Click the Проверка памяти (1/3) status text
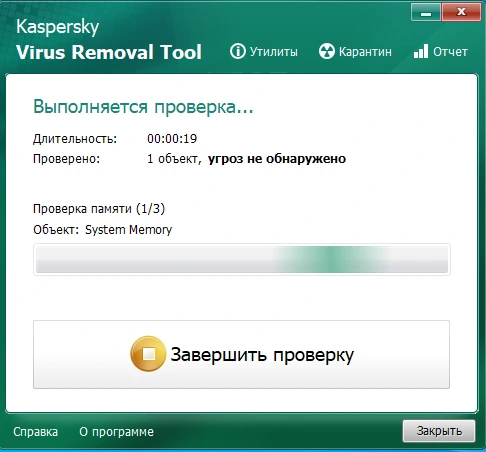This screenshot has height=452, width=486. pos(99,209)
